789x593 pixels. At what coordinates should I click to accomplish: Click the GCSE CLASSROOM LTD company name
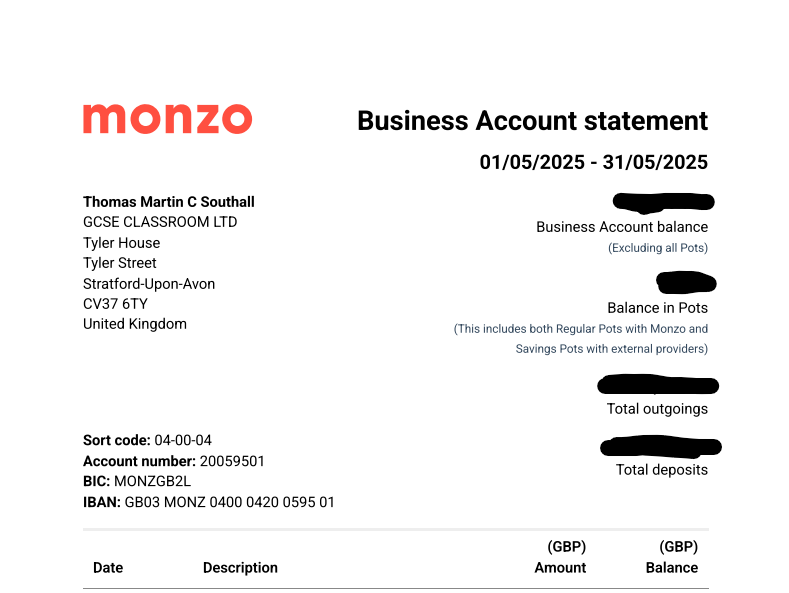[160, 222]
